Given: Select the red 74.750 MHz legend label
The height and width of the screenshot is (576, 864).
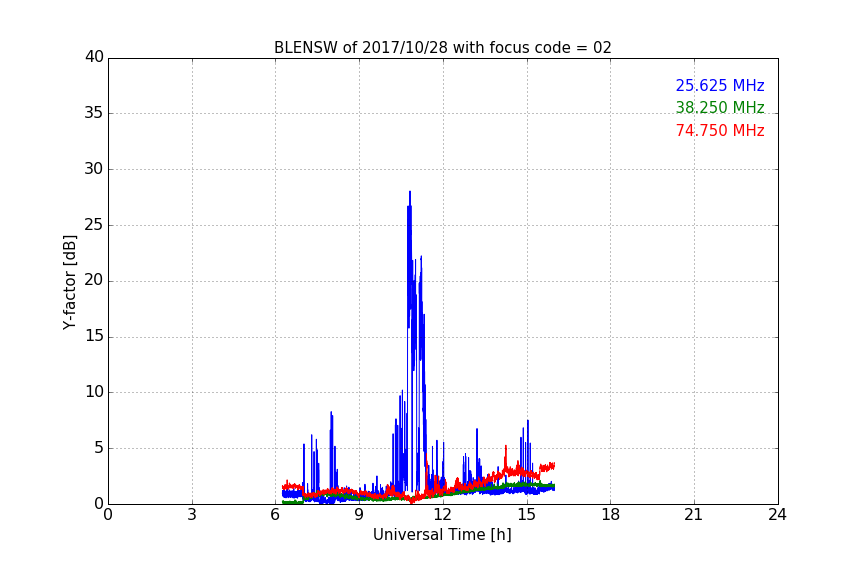Looking at the screenshot, I should pos(720,131).
